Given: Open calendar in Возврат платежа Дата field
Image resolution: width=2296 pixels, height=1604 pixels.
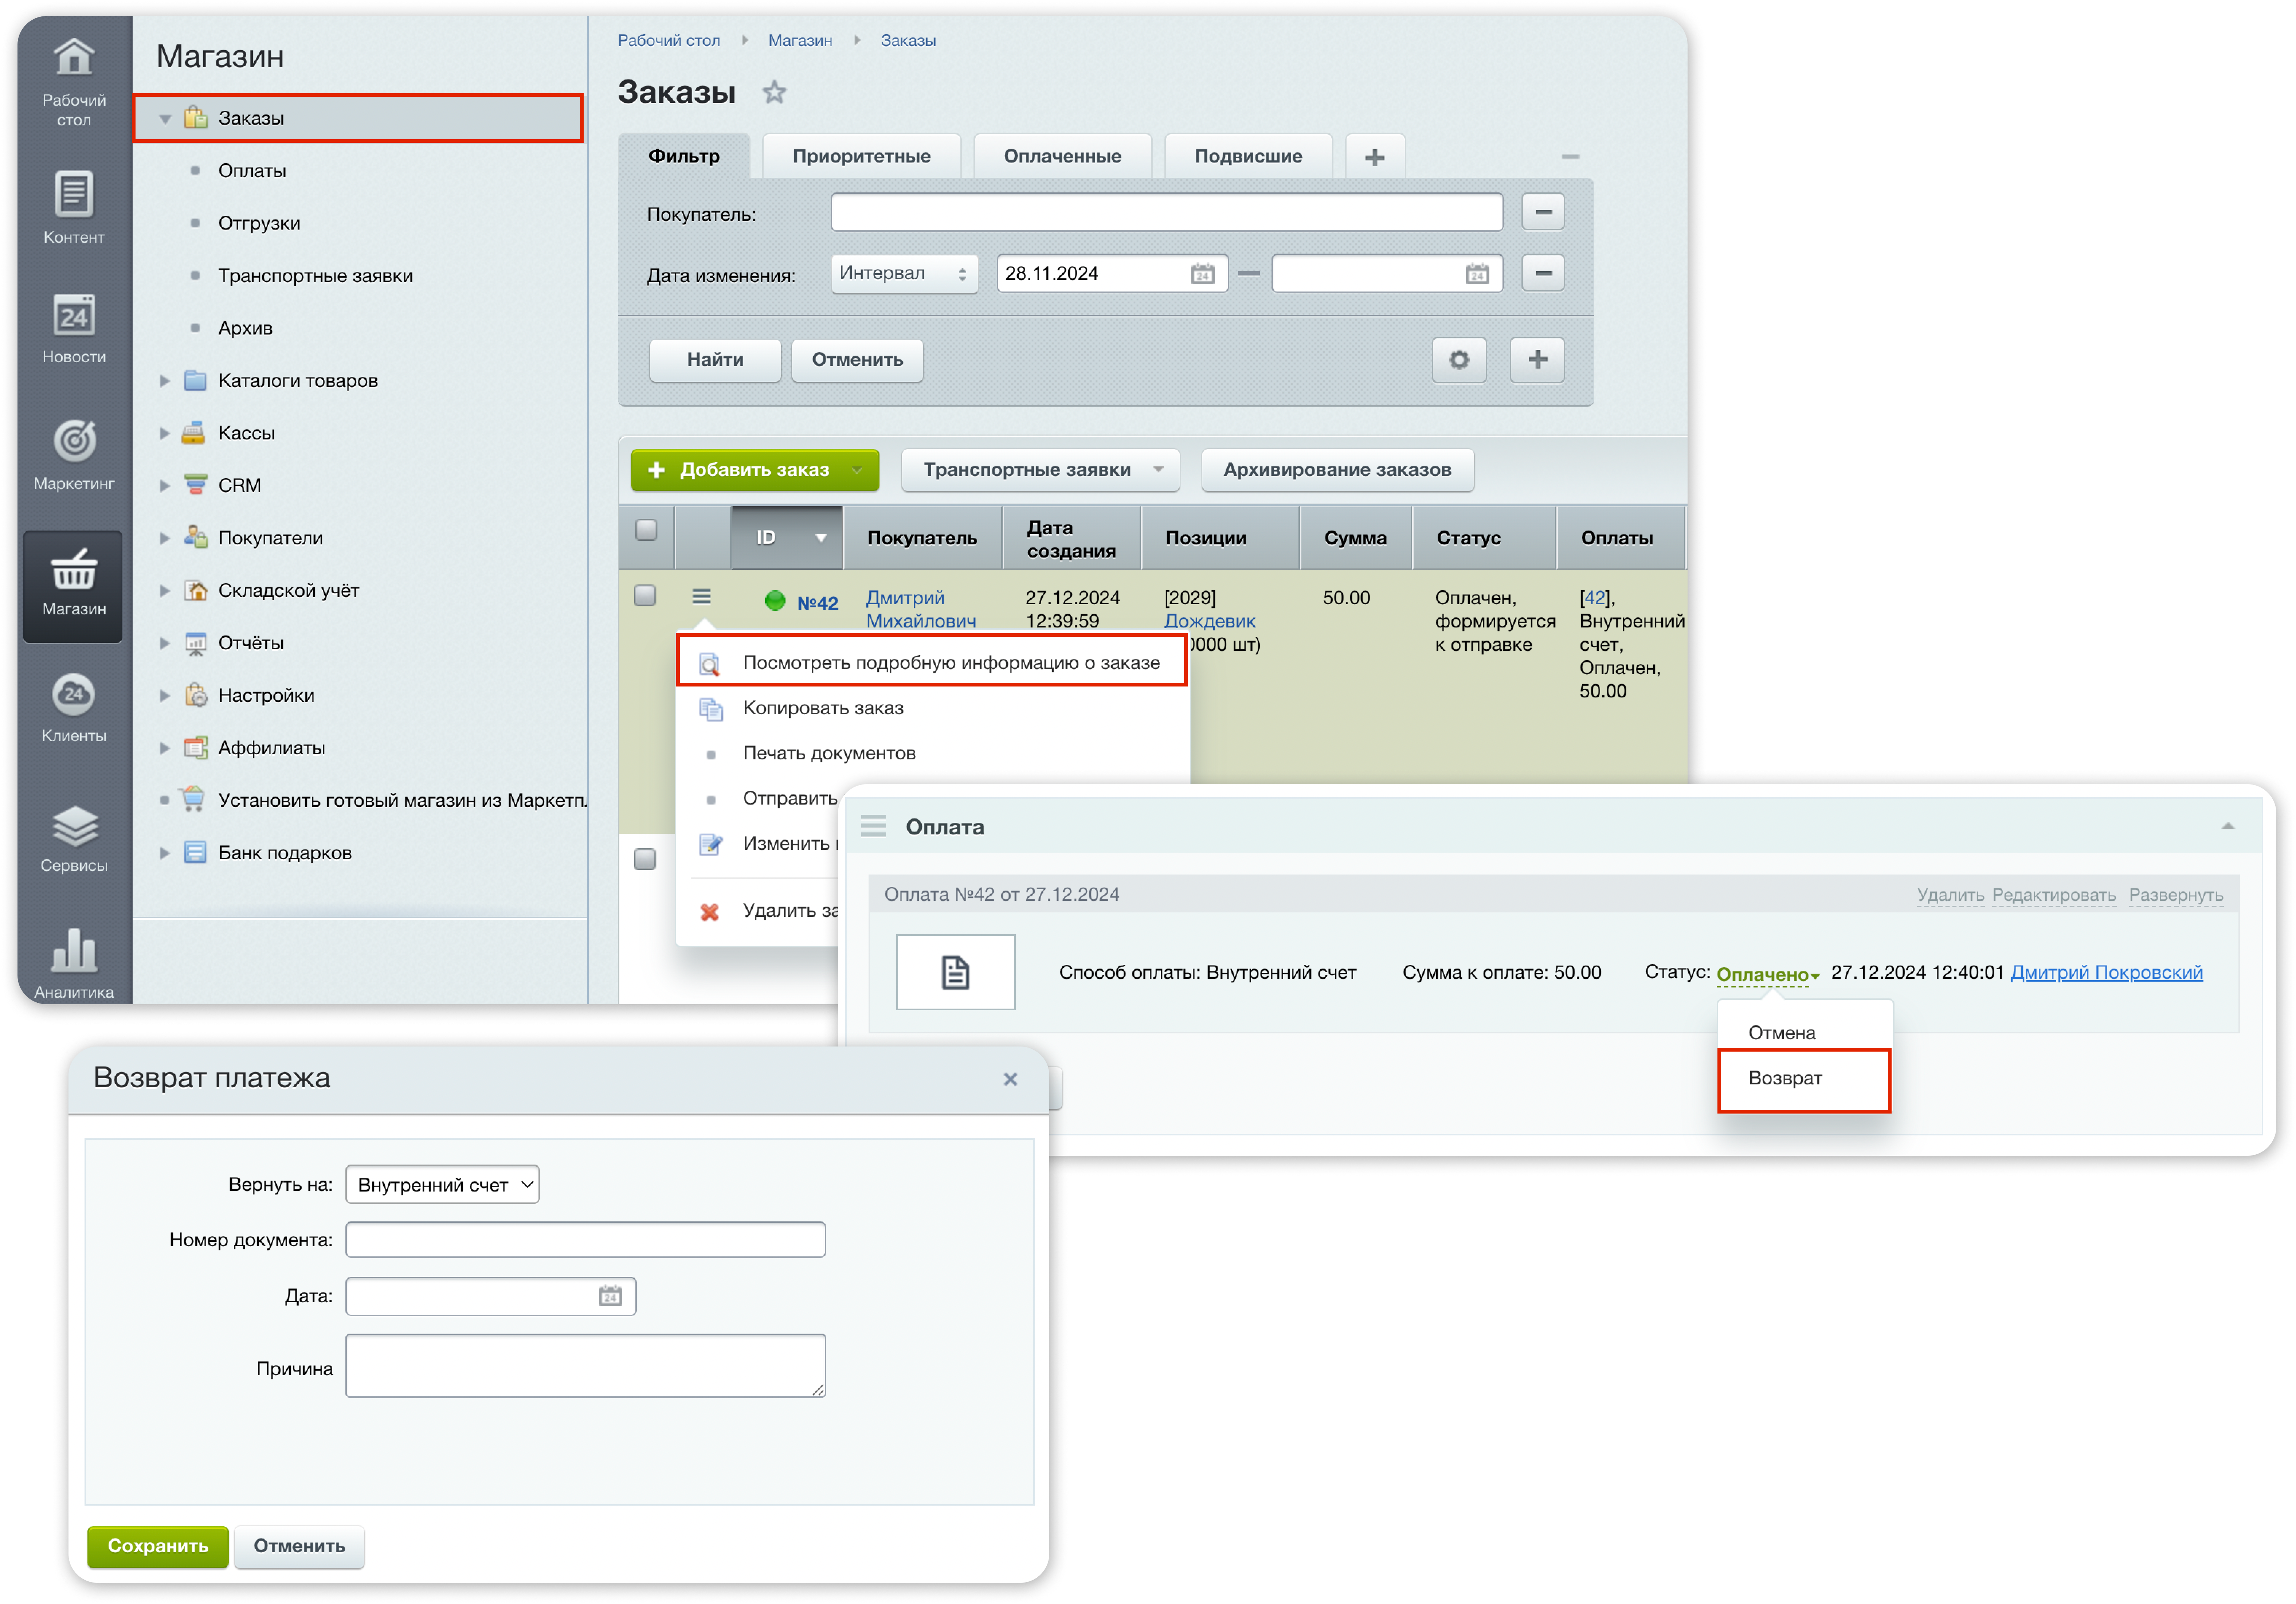Looking at the screenshot, I should coord(610,1296).
